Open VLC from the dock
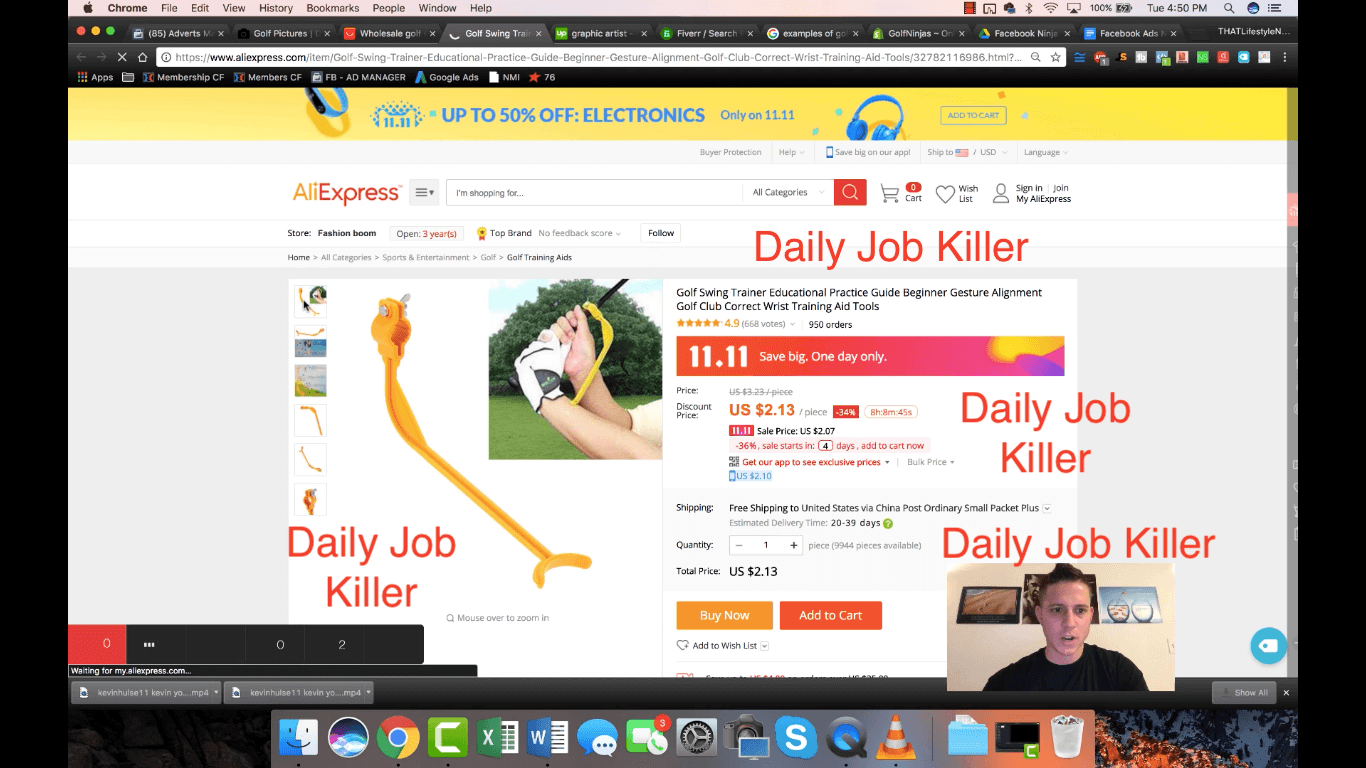 tap(895, 738)
